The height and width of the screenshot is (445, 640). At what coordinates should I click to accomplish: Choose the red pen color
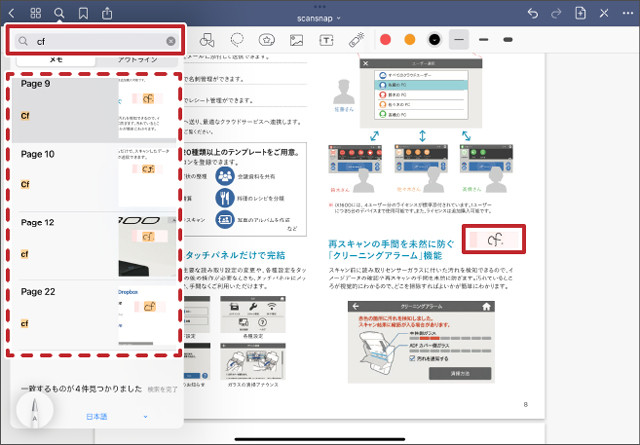tap(385, 41)
